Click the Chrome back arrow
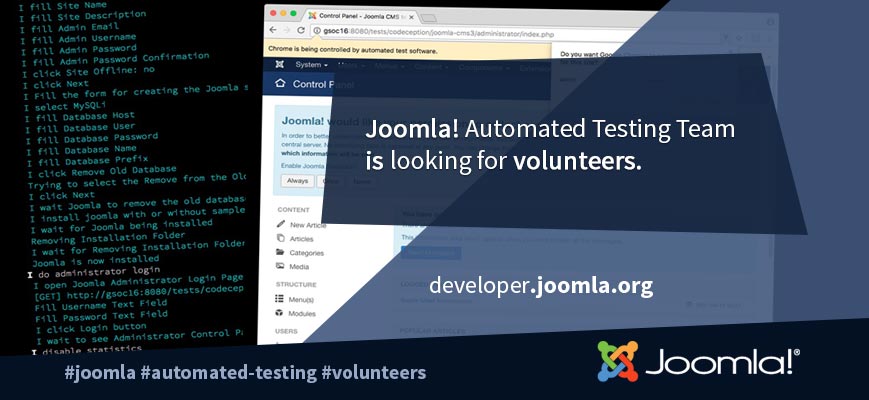The height and width of the screenshot is (400, 869). coord(273,30)
